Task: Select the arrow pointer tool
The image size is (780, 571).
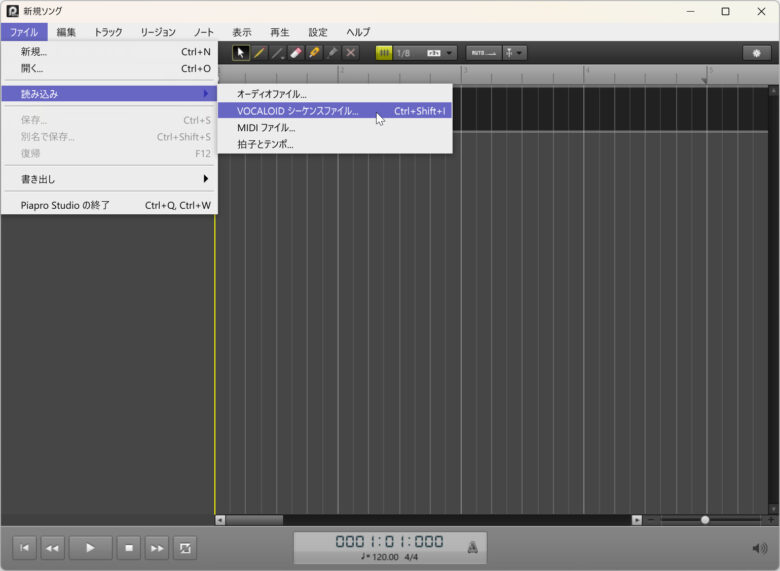Action: (241, 53)
